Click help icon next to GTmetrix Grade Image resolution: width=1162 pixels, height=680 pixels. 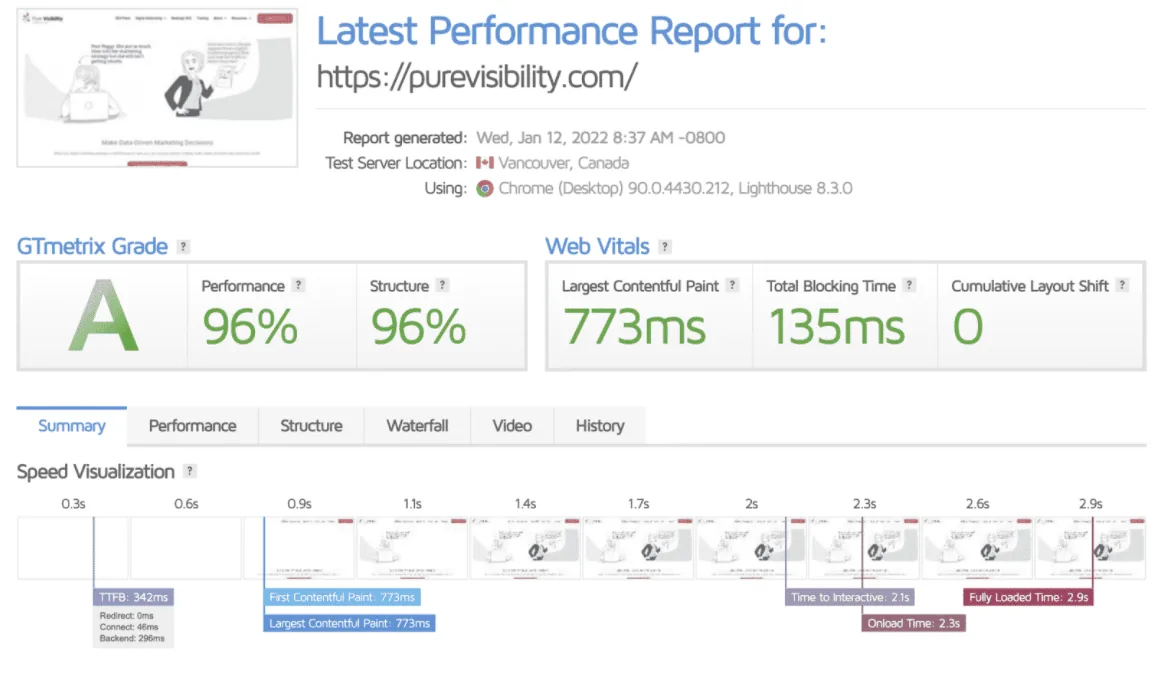click(183, 247)
